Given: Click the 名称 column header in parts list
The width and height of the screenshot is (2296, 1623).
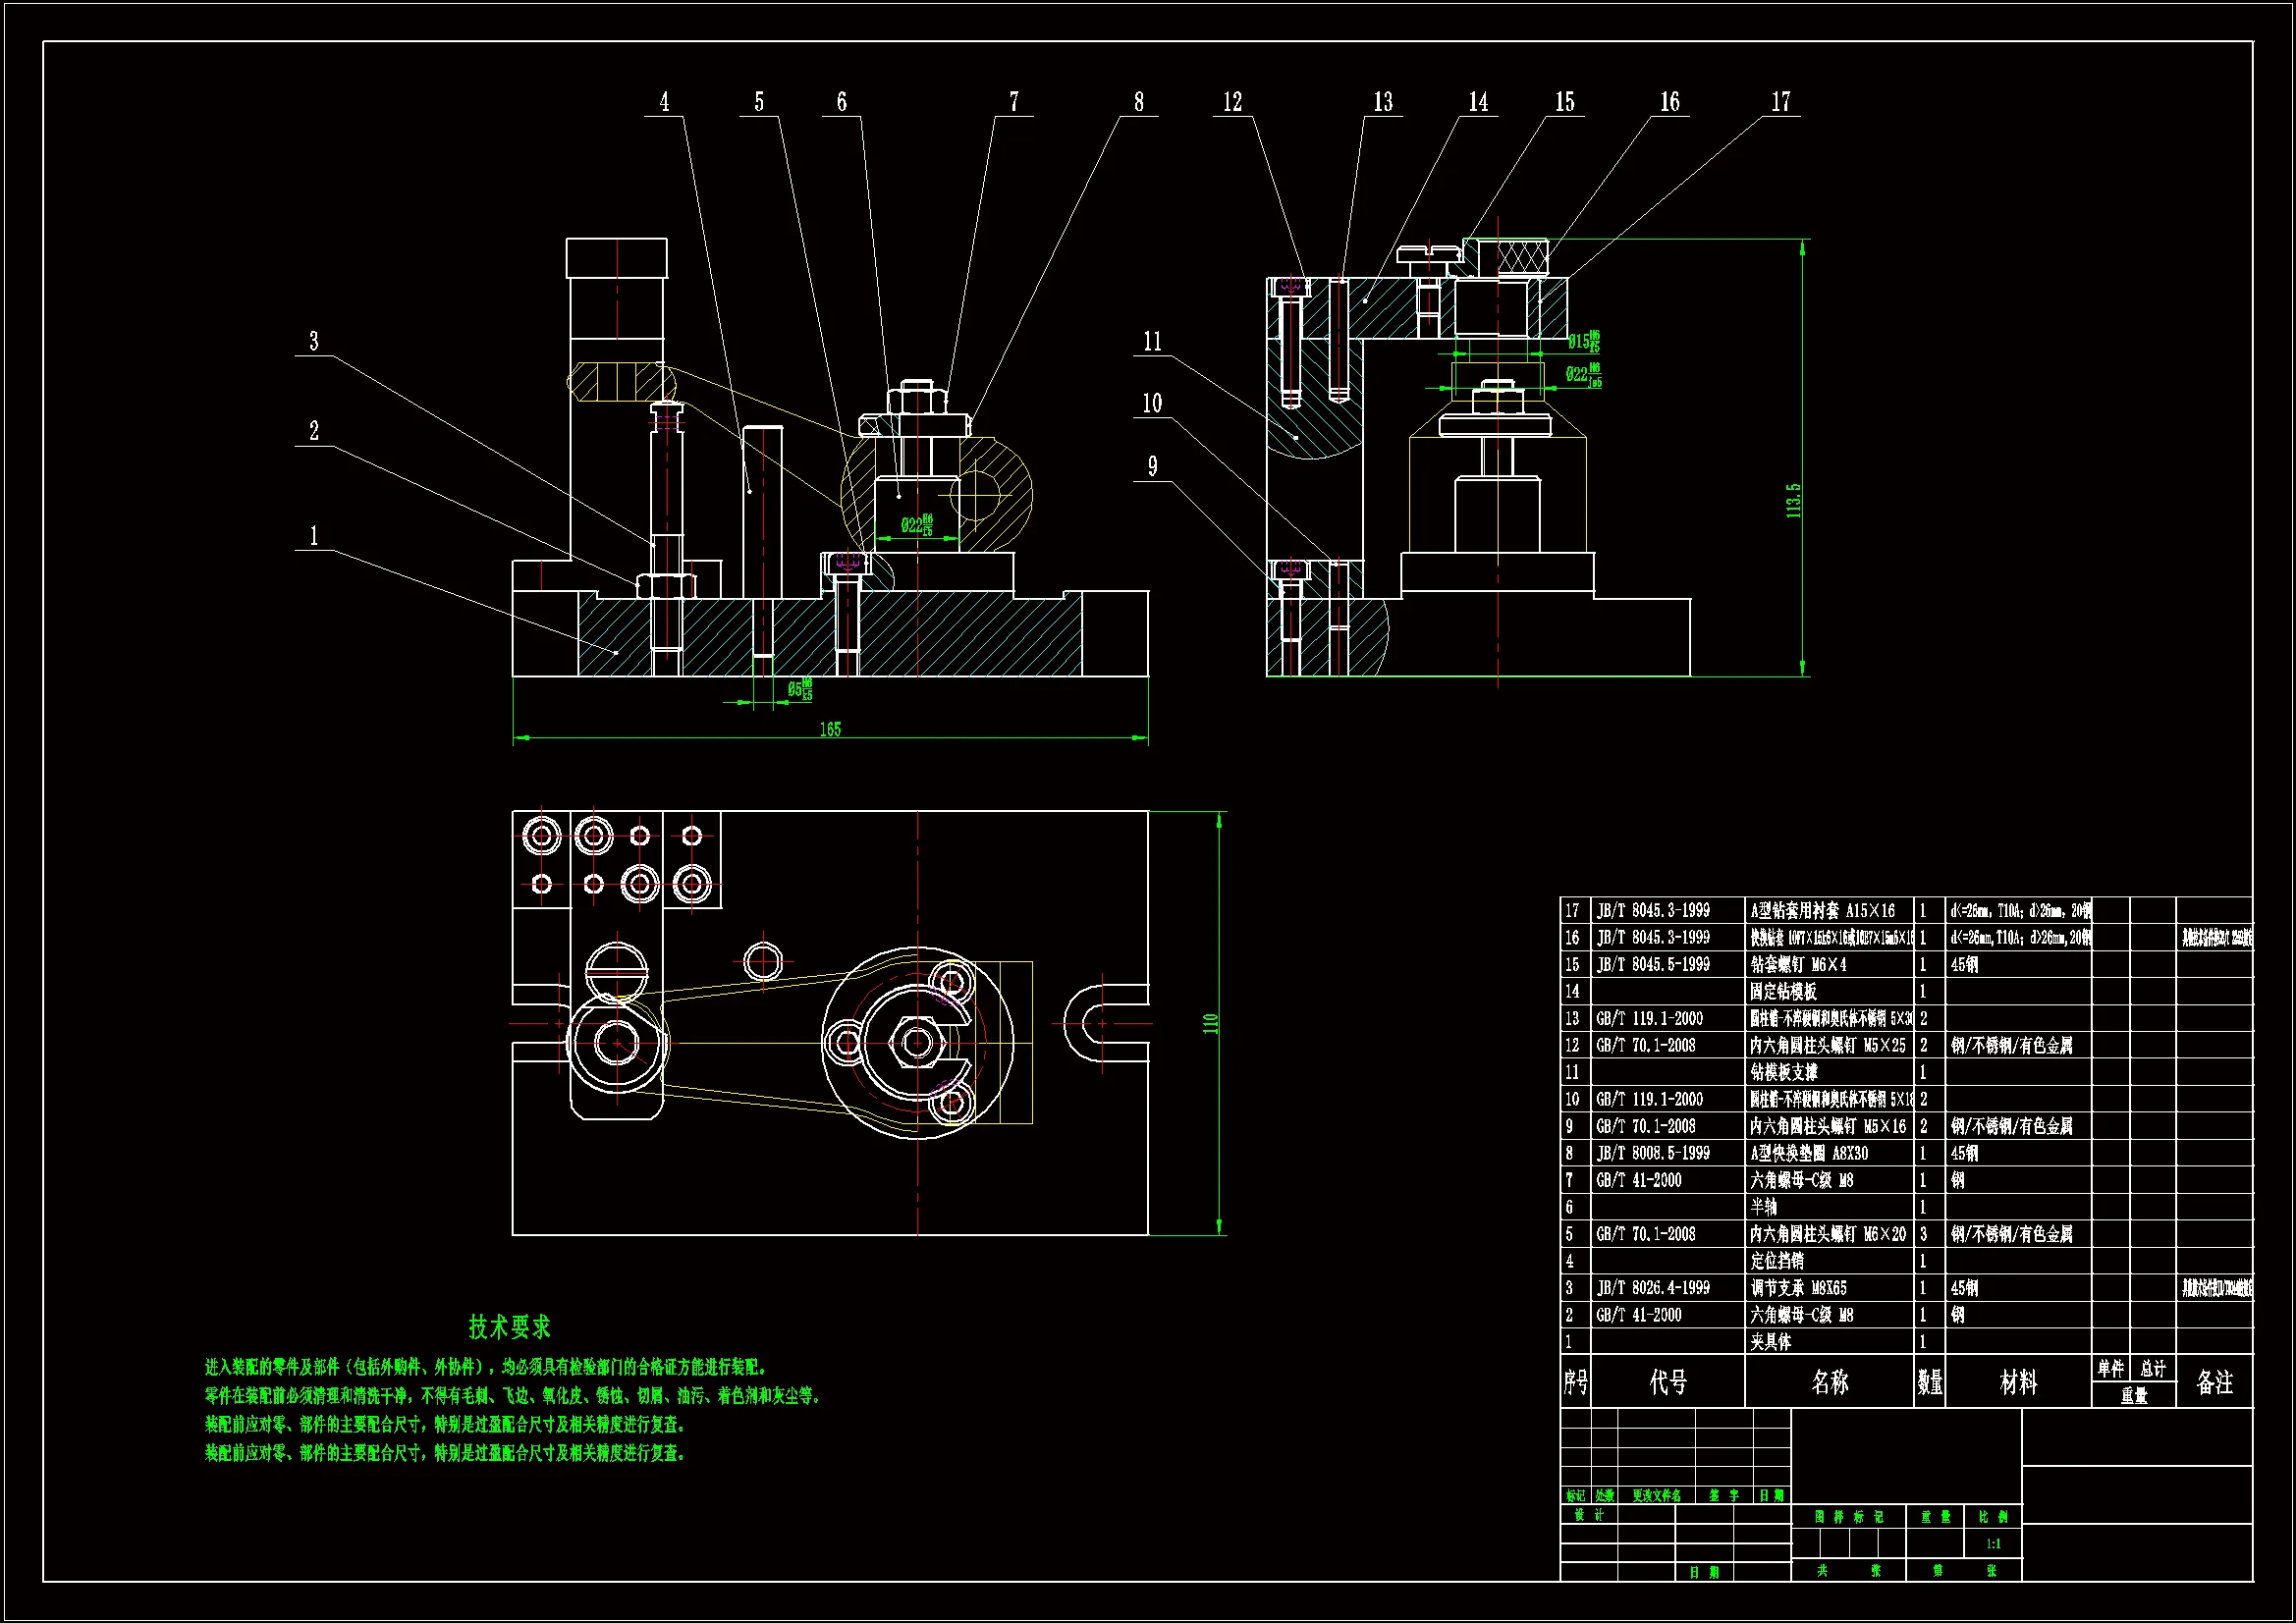Looking at the screenshot, I should [x=1829, y=1382].
